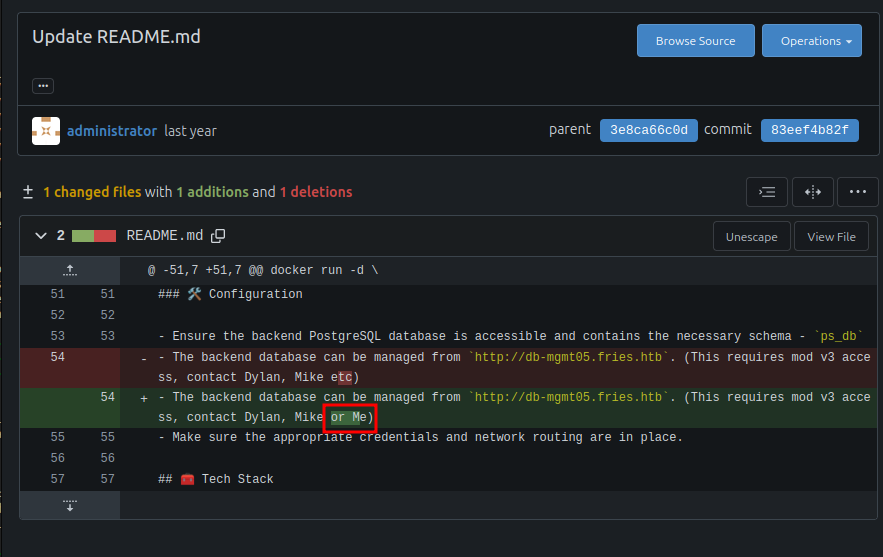
Task: Click the added line 54 number
Action: click(x=107, y=397)
